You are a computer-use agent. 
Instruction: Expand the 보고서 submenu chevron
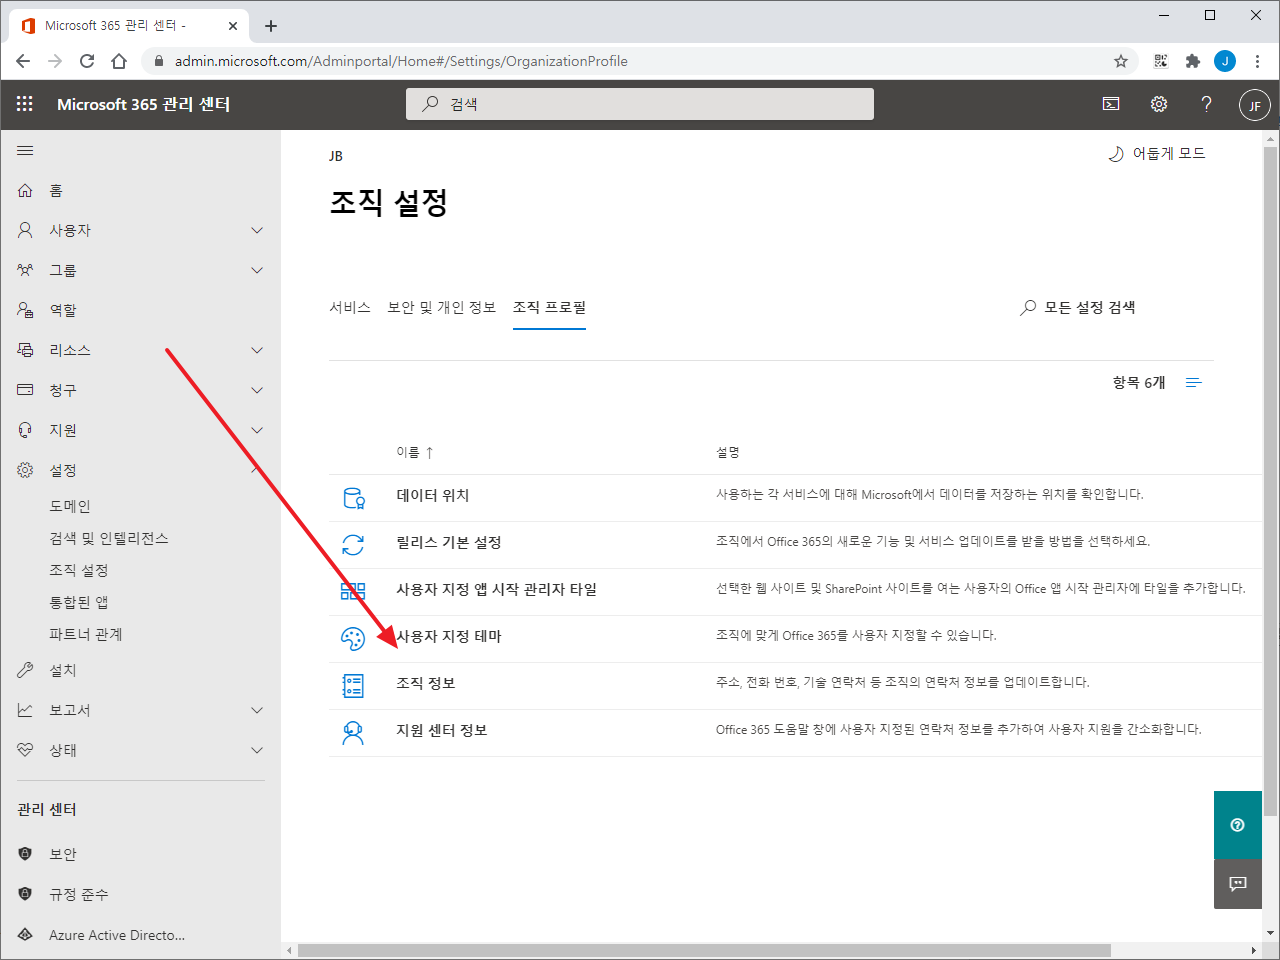257,710
